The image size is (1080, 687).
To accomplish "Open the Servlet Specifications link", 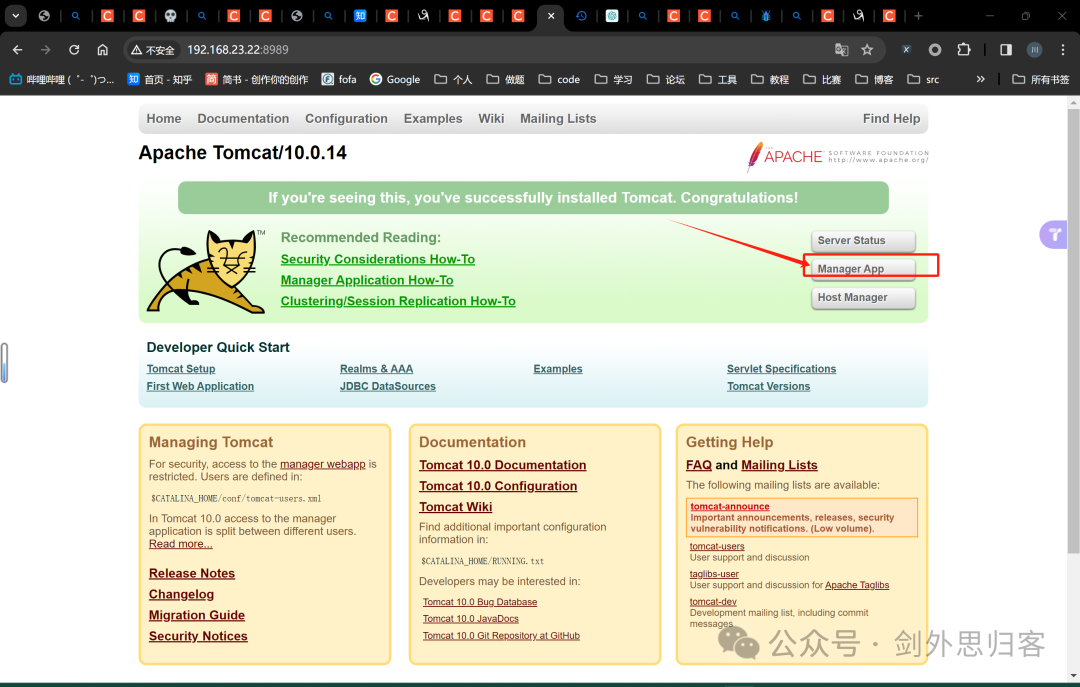I will [781, 369].
